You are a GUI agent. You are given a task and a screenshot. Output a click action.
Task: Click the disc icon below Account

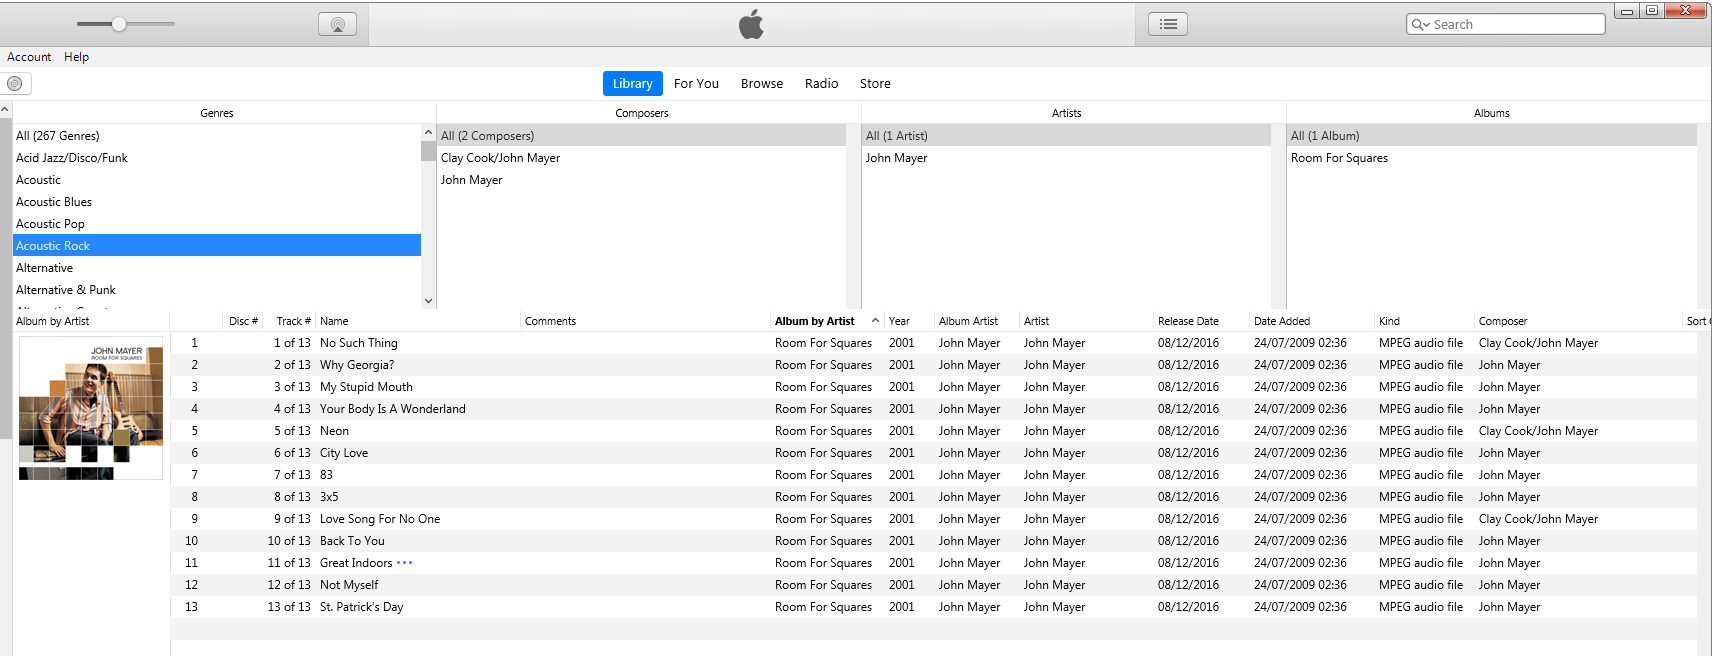tap(15, 84)
